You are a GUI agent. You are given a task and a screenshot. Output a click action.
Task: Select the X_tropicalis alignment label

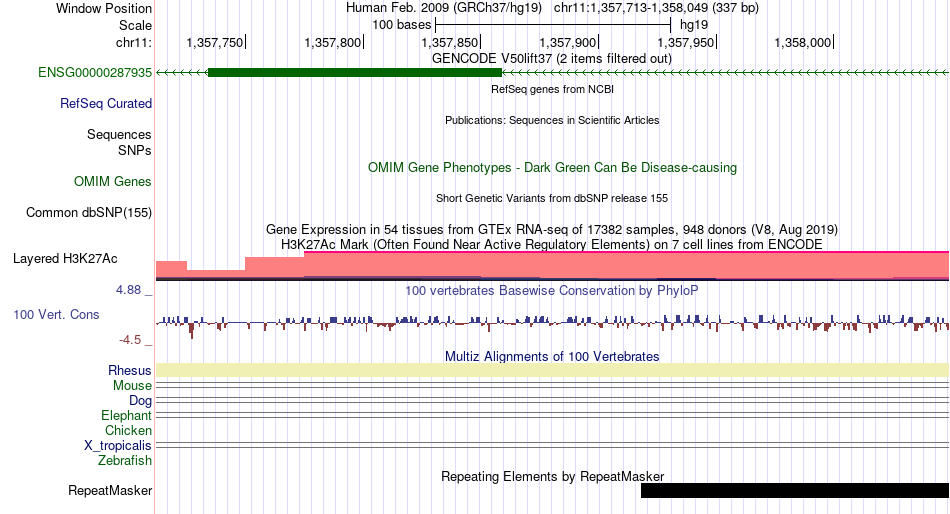(118, 446)
